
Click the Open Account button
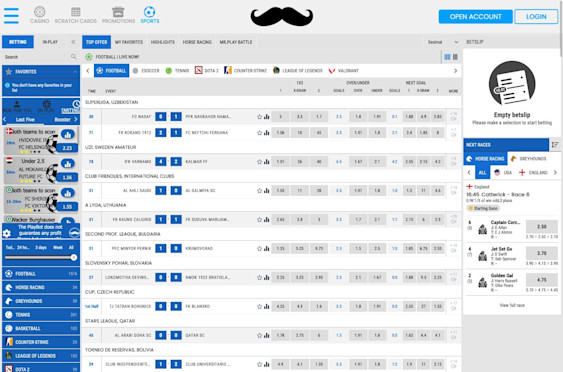click(475, 17)
